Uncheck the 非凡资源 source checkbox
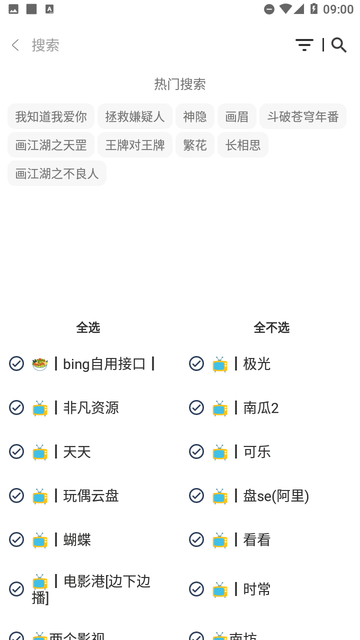The image size is (360, 640). point(16,407)
